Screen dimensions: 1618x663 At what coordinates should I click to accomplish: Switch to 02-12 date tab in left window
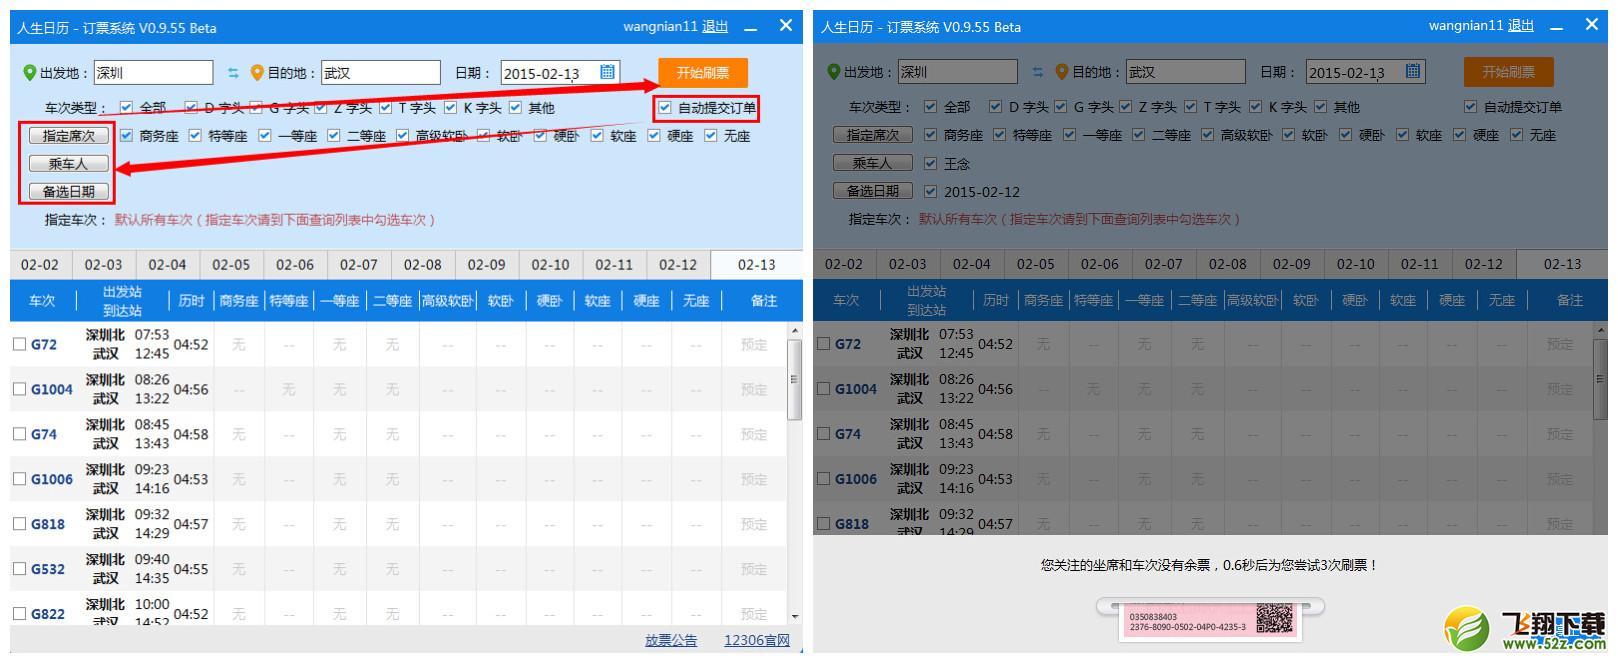tap(678, 265)
